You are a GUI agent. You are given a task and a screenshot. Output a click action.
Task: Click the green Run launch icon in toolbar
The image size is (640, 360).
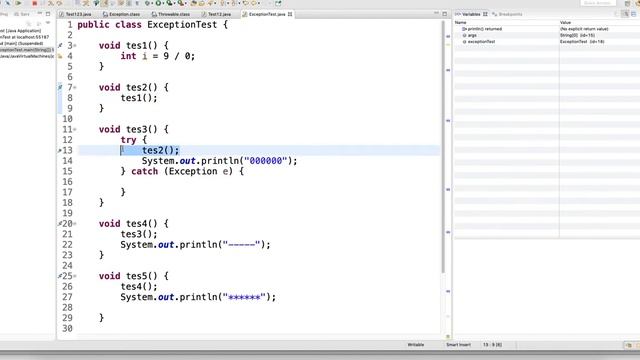coord(158,3)
